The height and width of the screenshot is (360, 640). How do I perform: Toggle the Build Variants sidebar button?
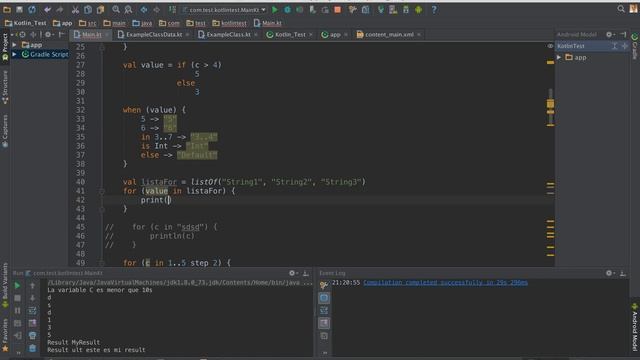[x=5, y=285]
